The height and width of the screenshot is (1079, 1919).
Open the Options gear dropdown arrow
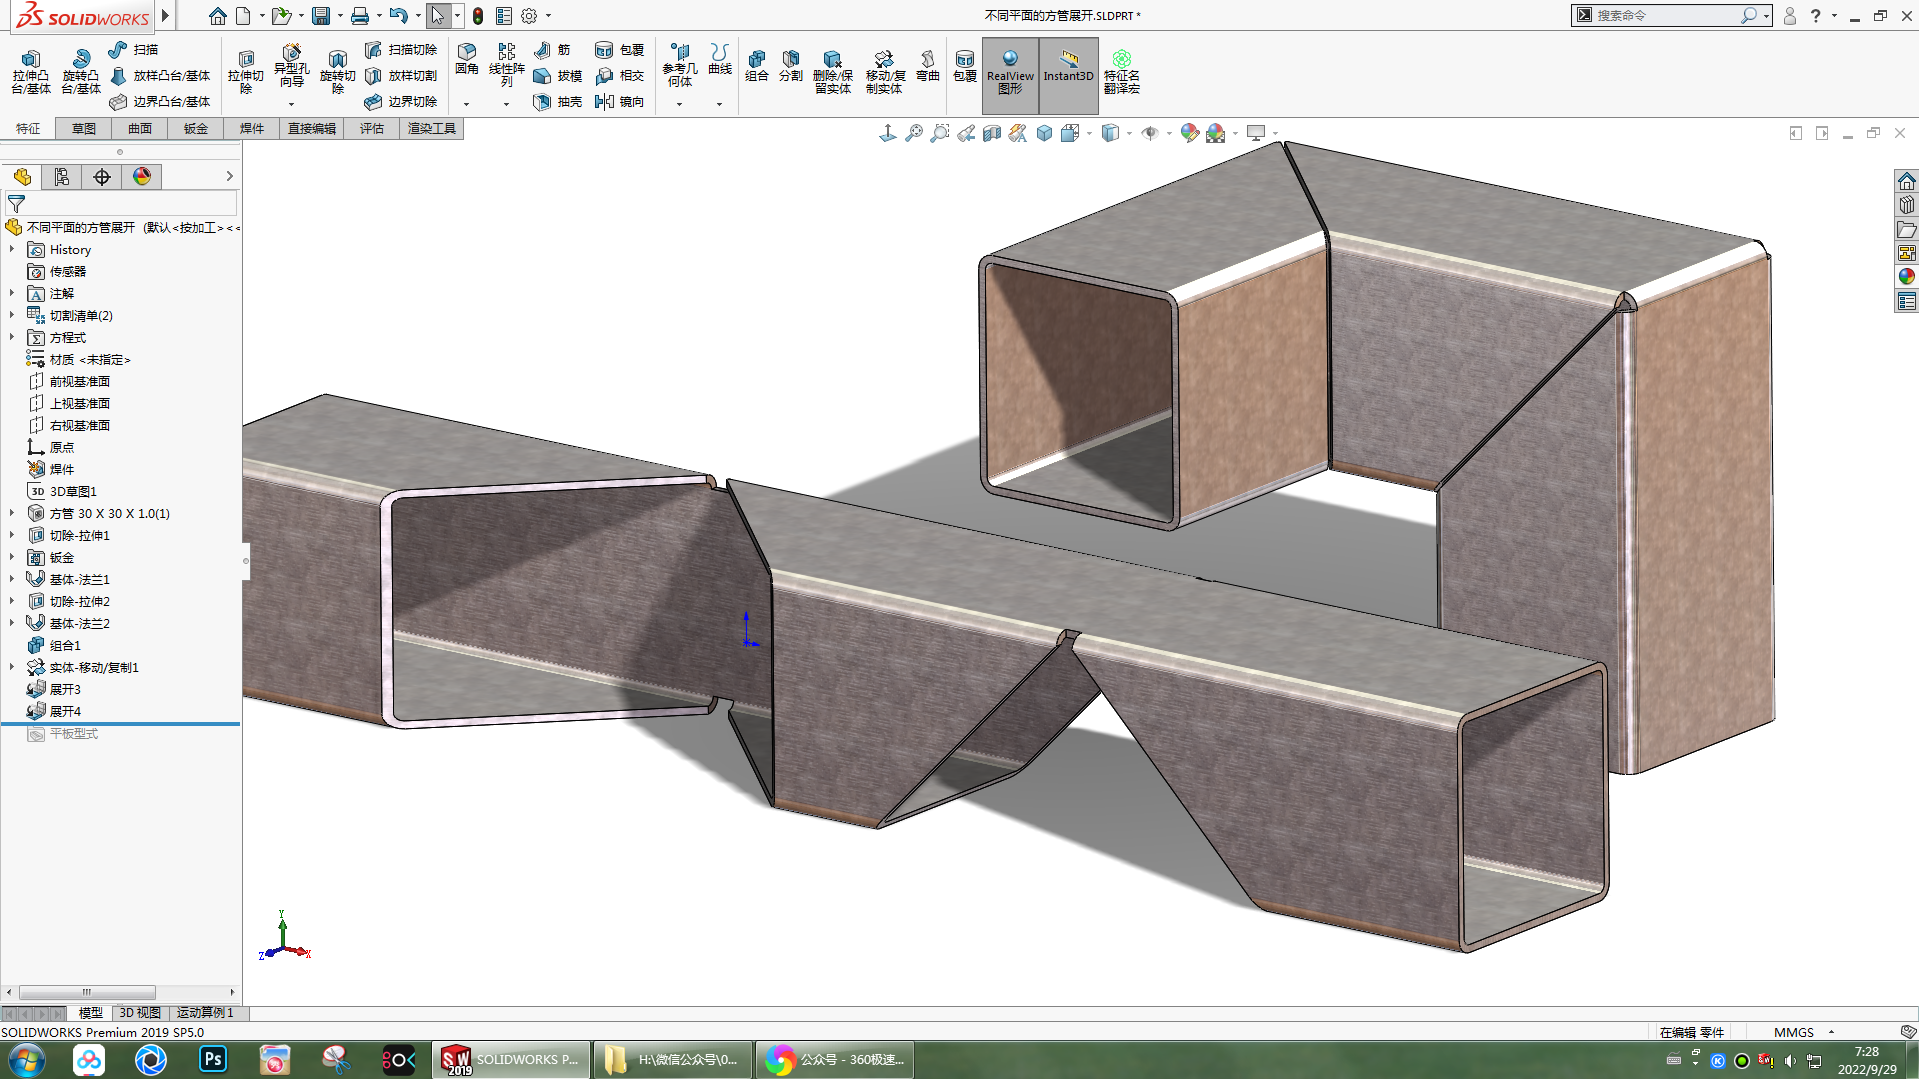pyautogui.click(x=548, y=16)
